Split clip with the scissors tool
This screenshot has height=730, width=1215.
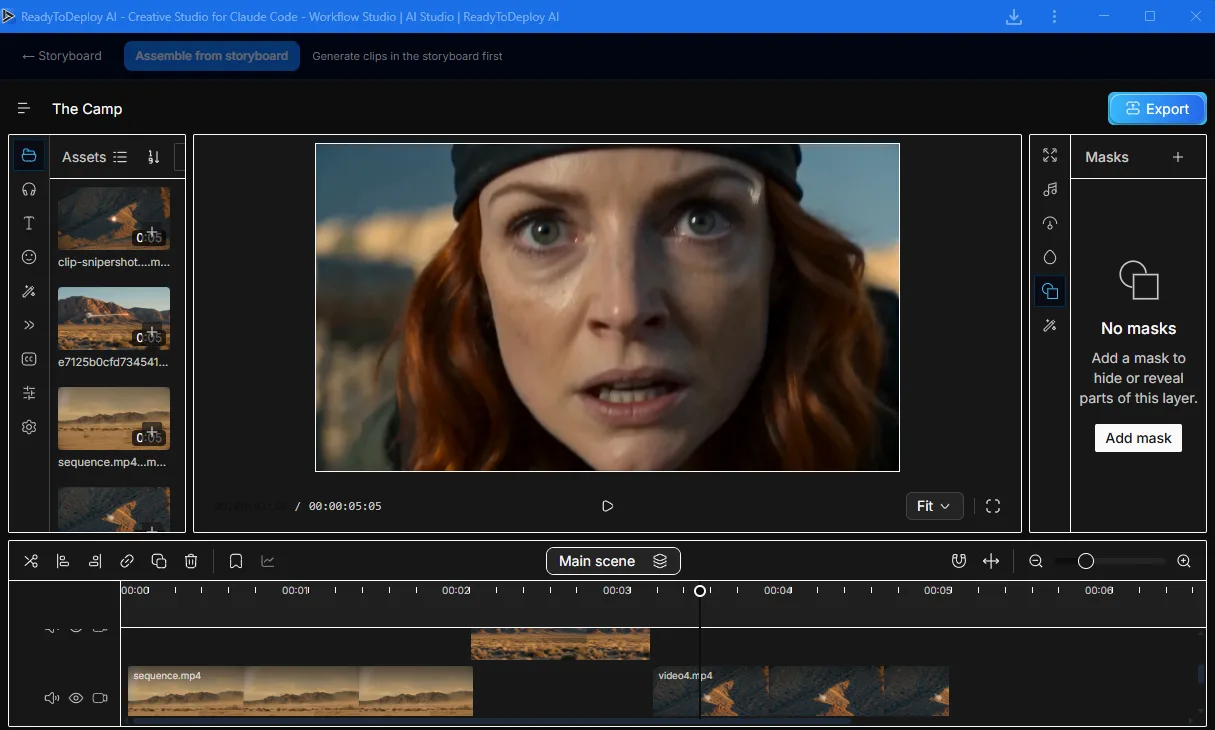point(31,561)
